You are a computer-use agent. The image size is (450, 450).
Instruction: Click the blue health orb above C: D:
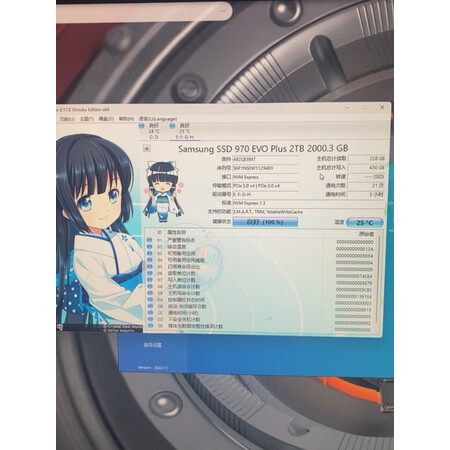pyautogui.click(x=141, y=126)
